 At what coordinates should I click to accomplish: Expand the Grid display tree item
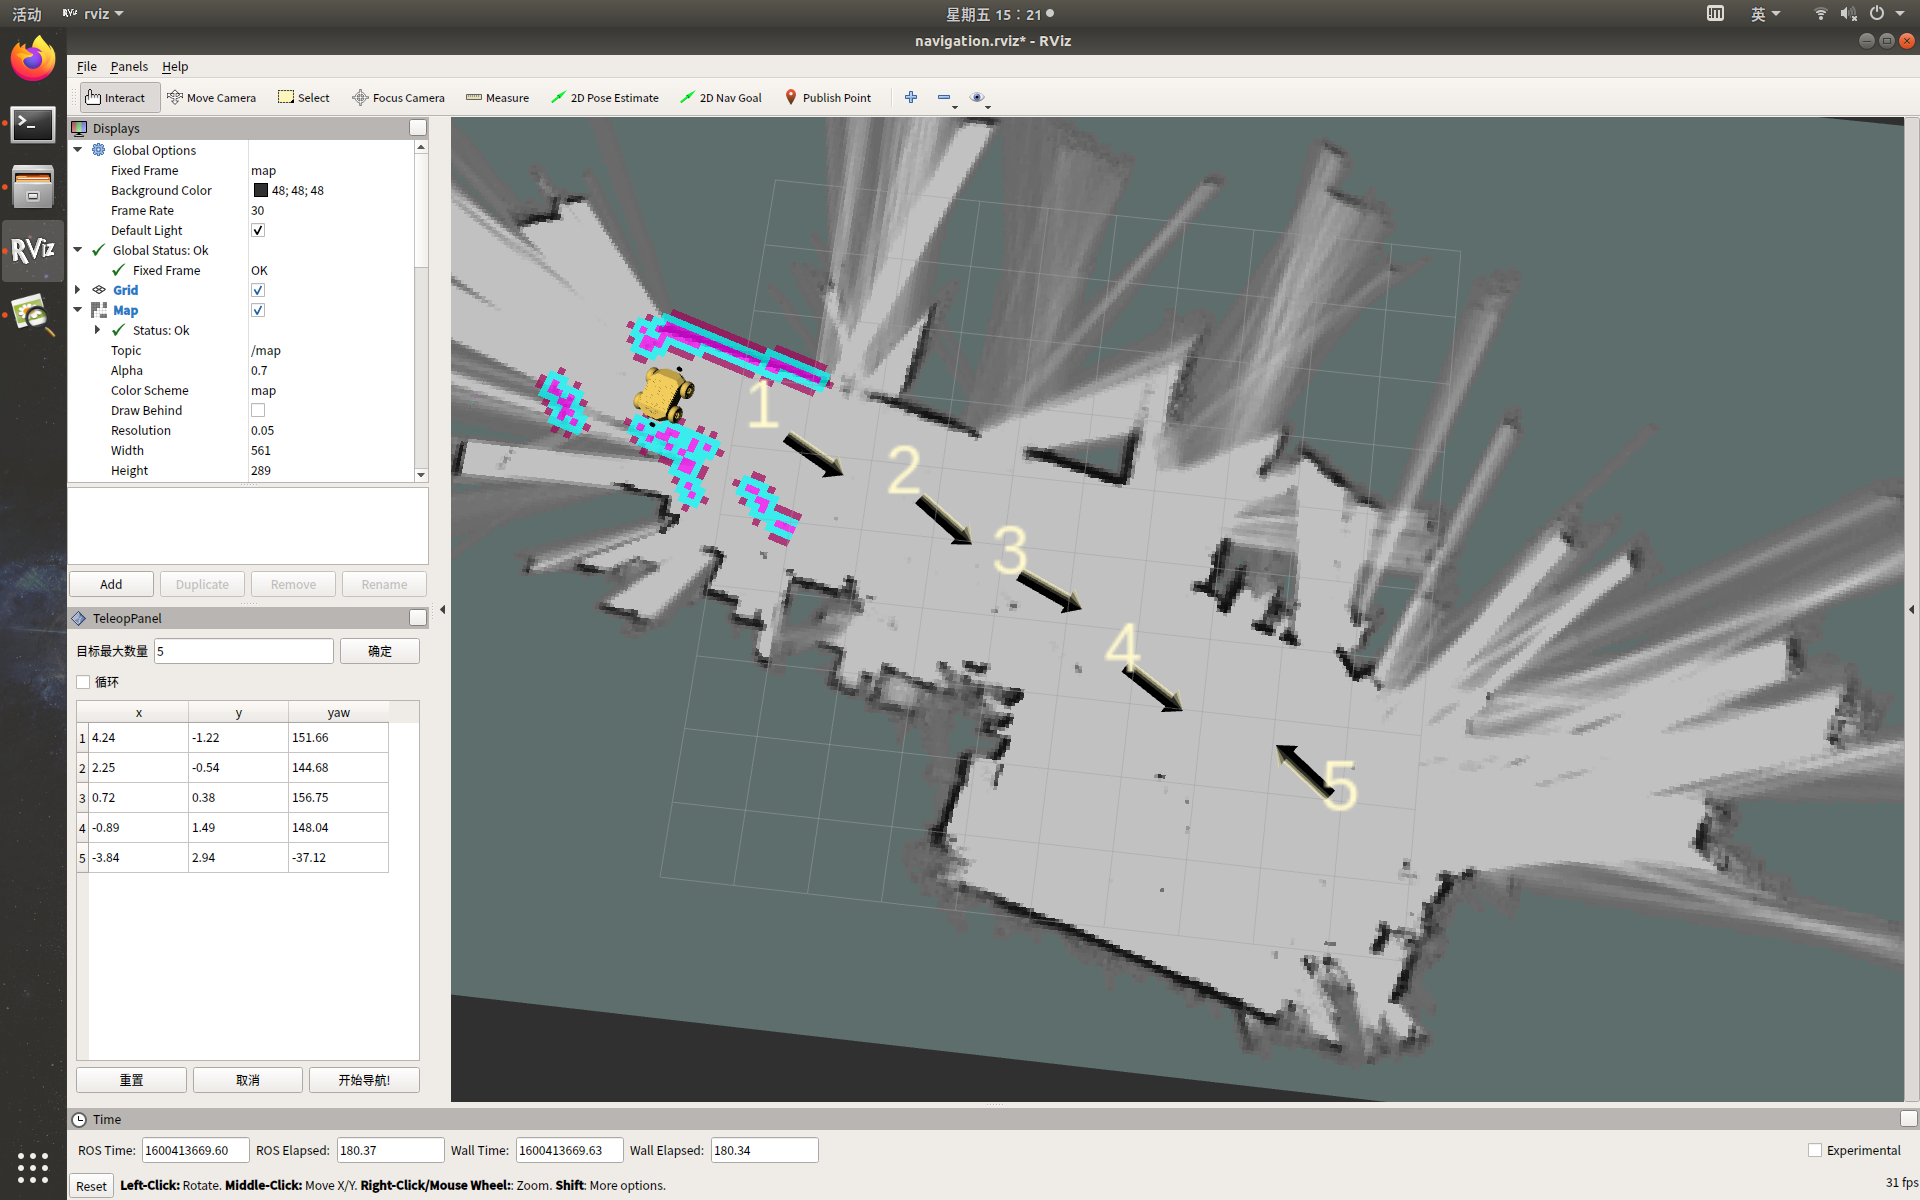78,290
